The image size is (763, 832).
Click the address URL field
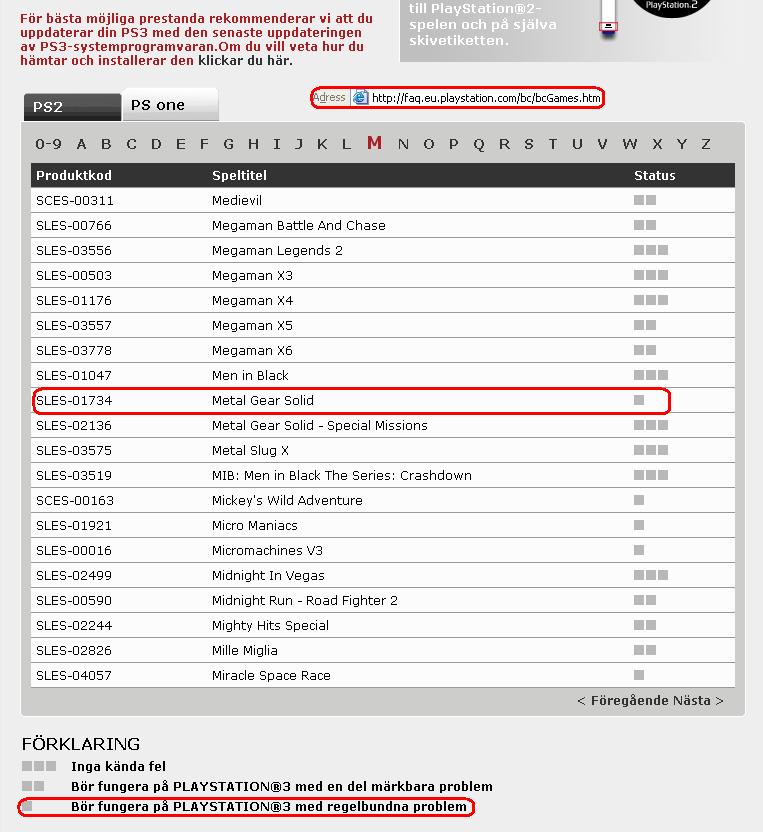click(486, 98)
